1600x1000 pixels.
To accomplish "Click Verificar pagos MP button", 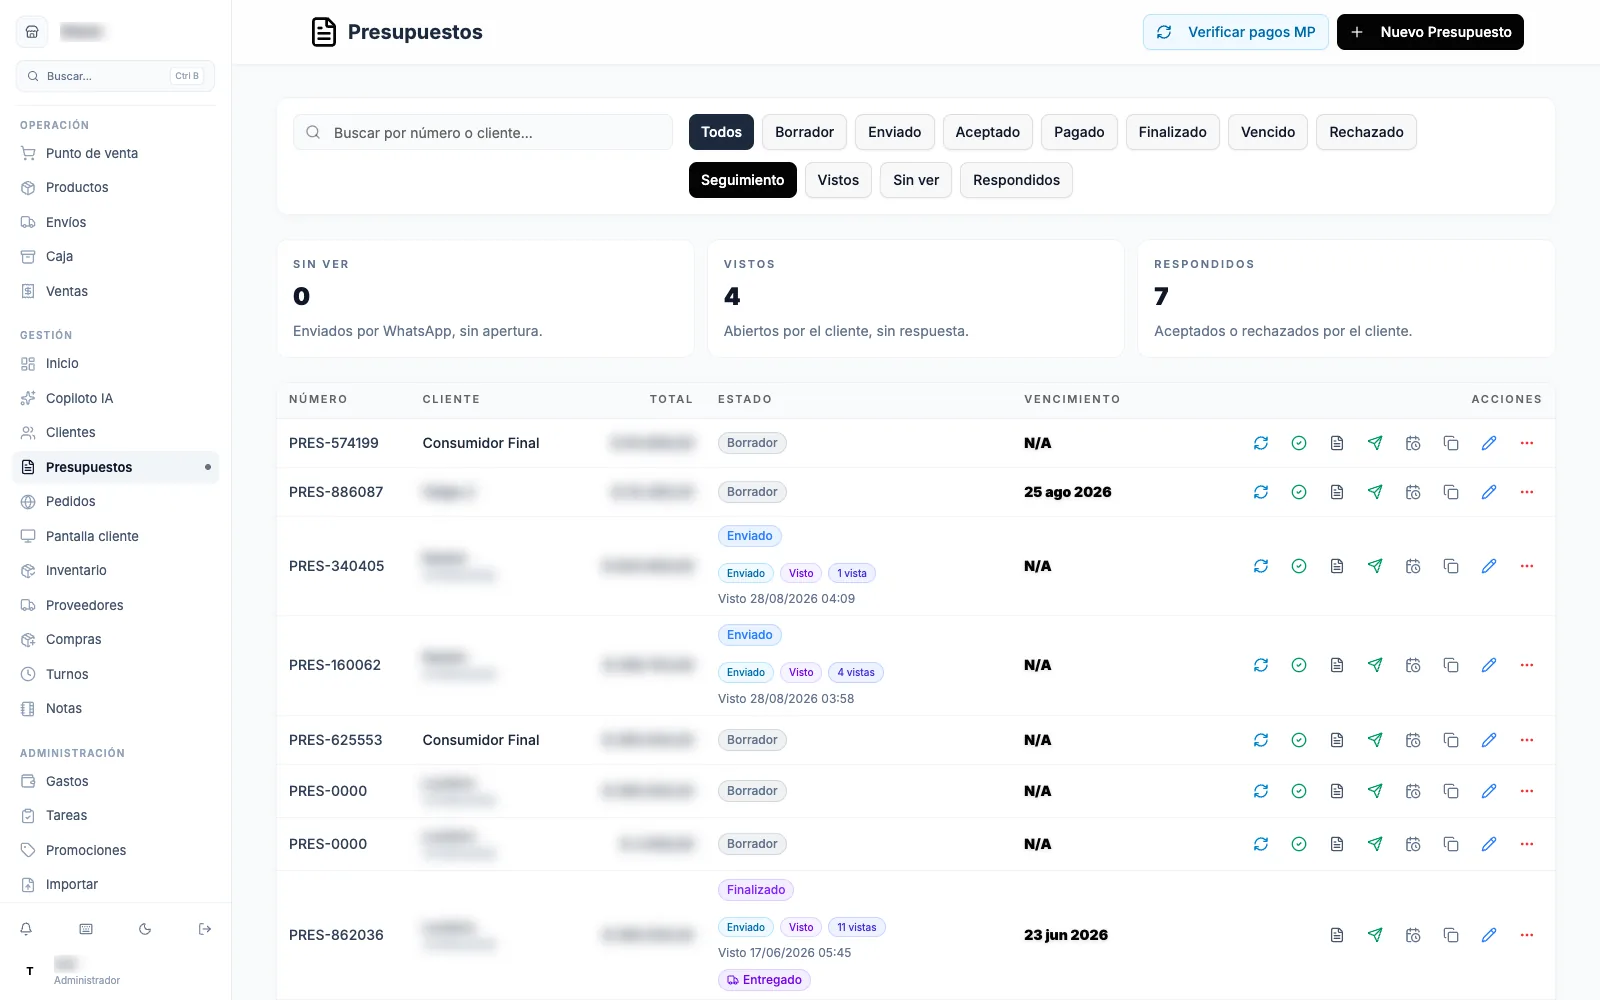I will tap(1236, 32).
